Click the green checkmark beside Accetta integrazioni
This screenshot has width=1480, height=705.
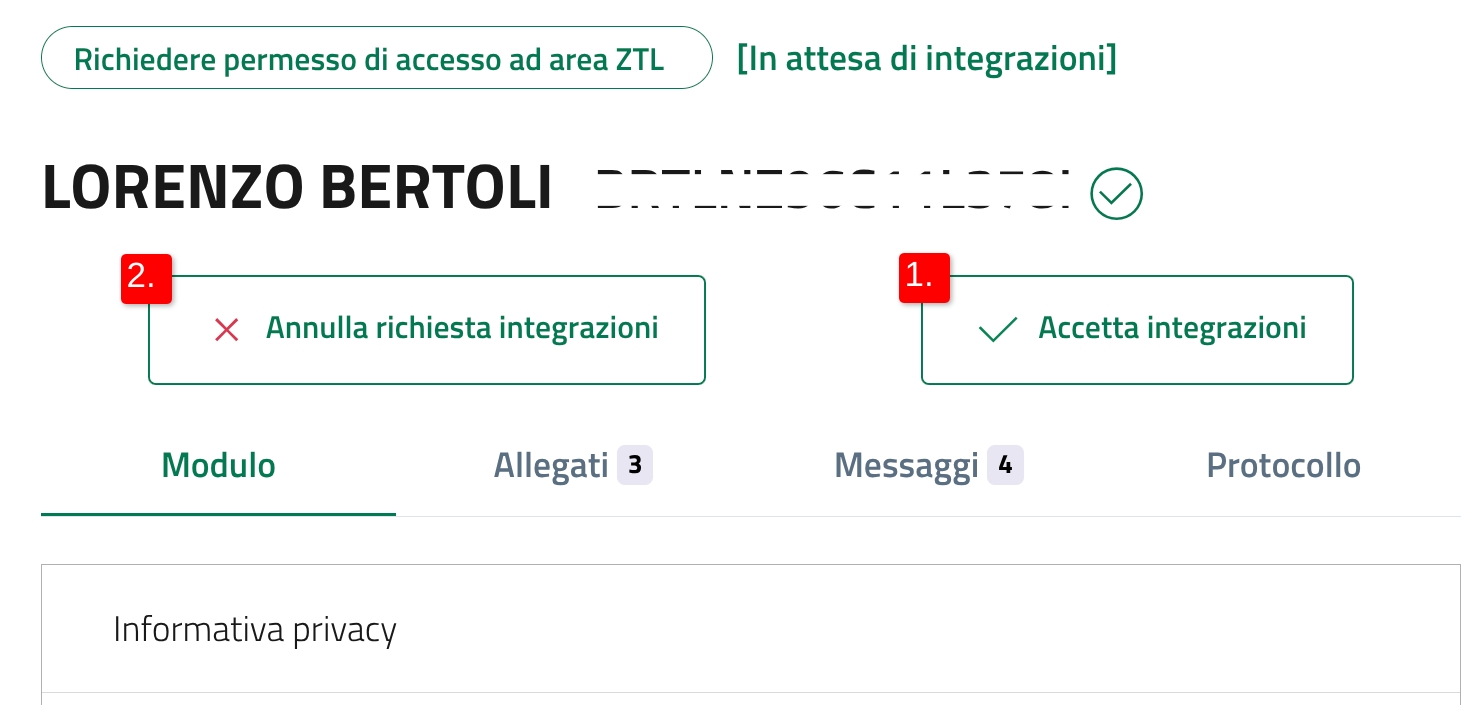[998, 330]
